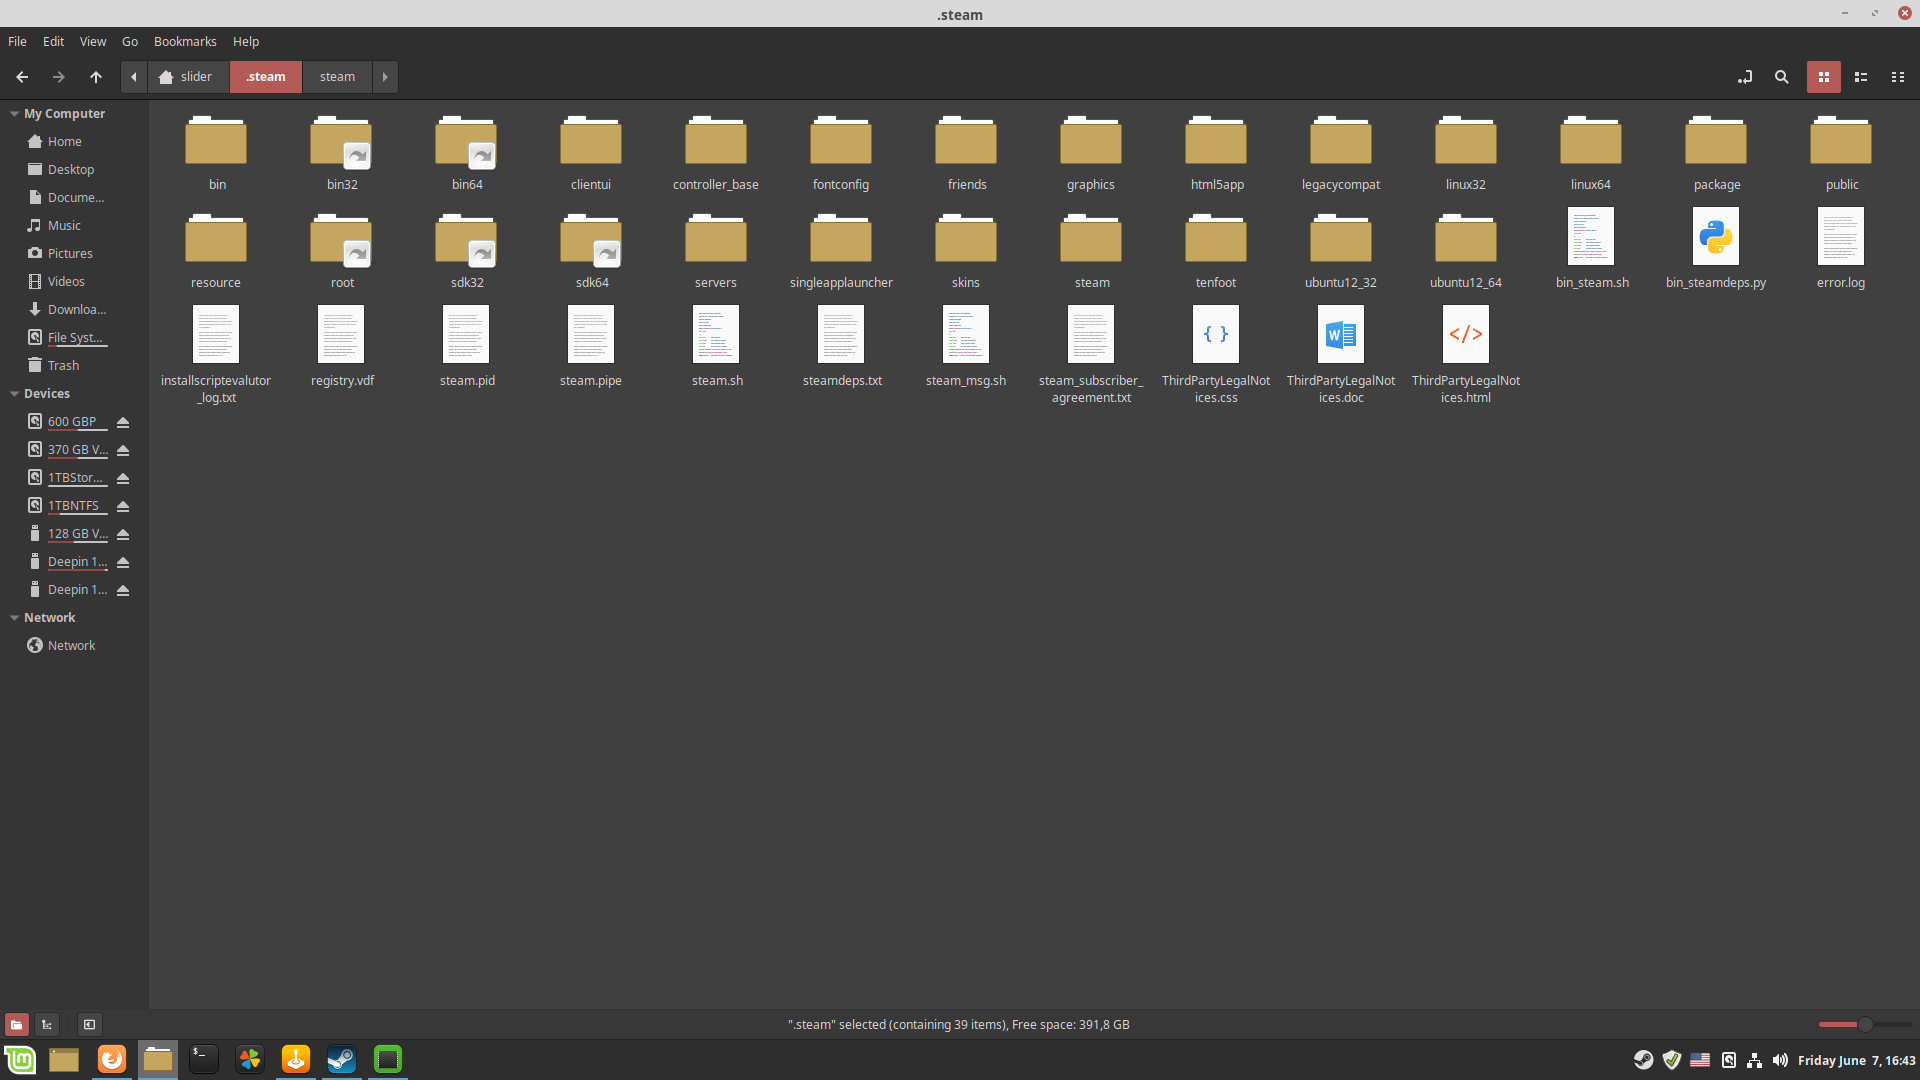The height and width of the screenshot is (1080, 1920).
Task: Select the ThirdPartyLegalNotices.html file icon
Action: click(1466, 334)
